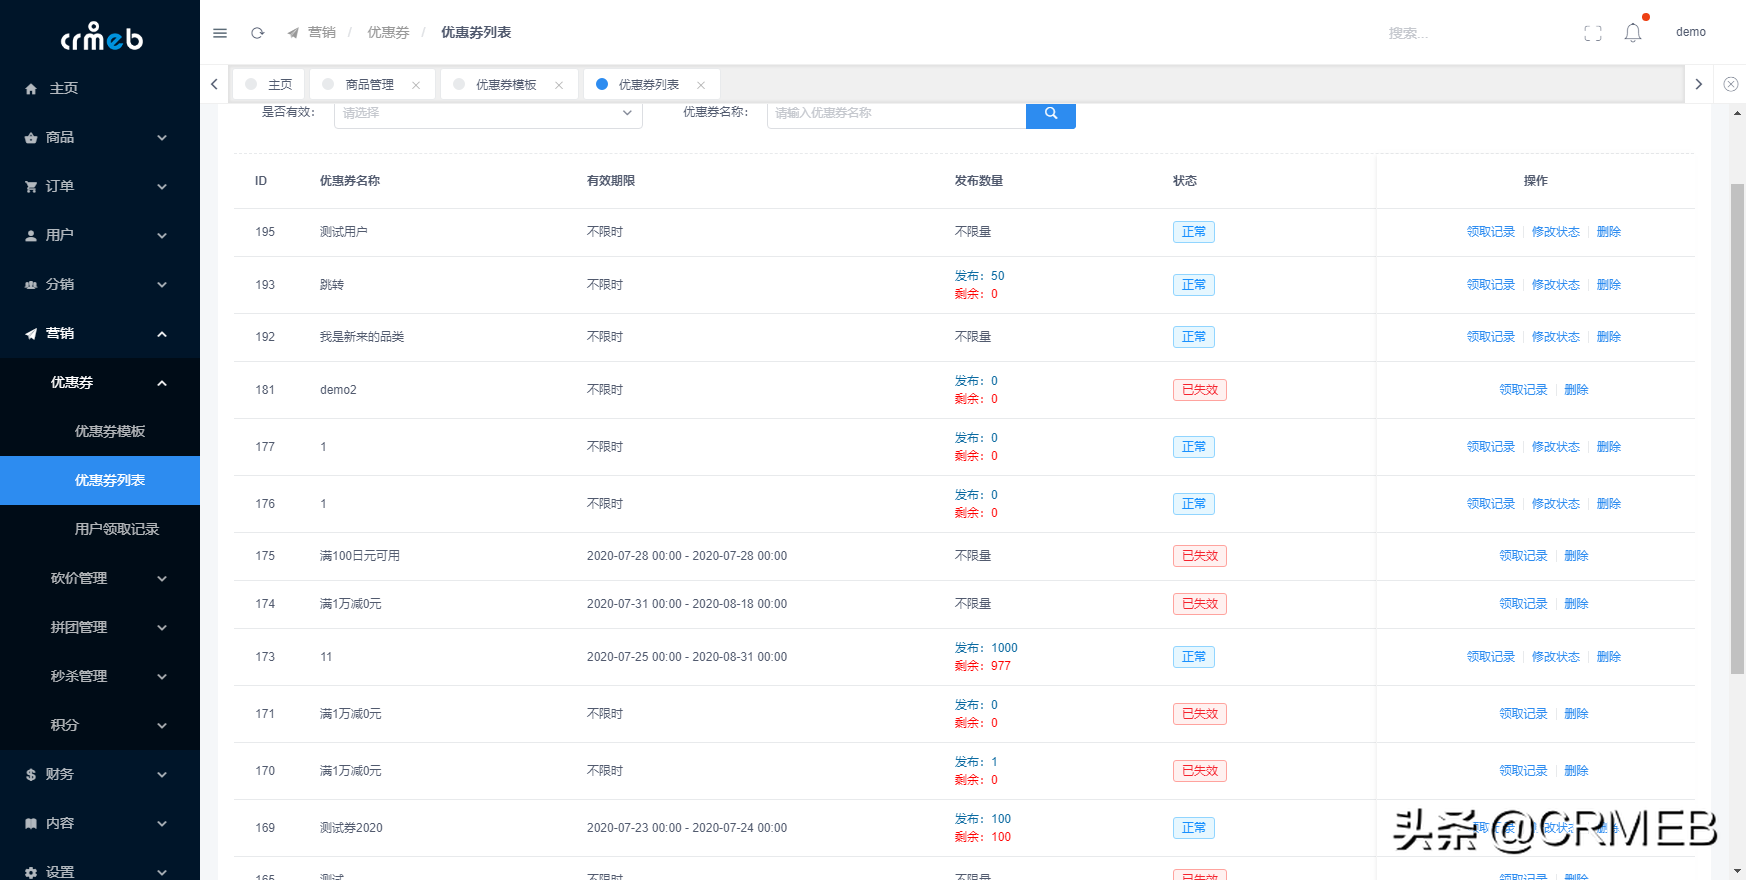Click the blue search magnifier button
The image size is (1746, 880).
click(1051, 114)
